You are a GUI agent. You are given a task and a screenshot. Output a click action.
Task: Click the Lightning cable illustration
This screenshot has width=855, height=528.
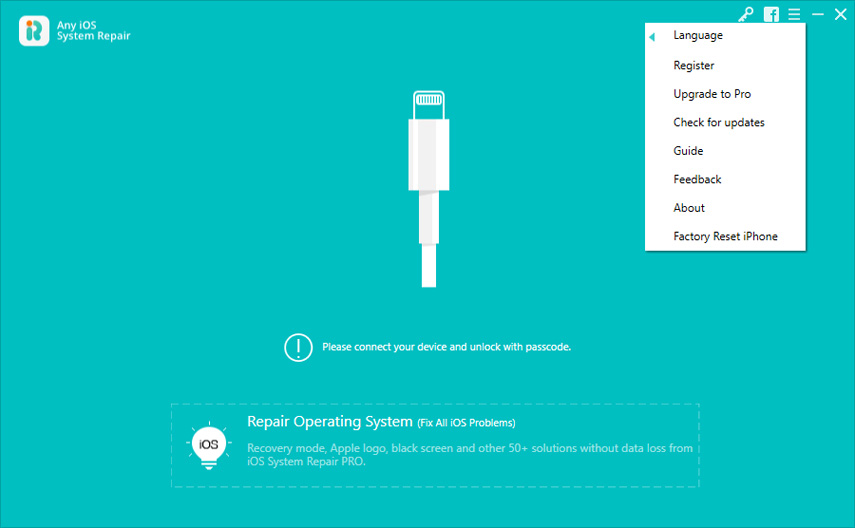(x=429, y=189)
